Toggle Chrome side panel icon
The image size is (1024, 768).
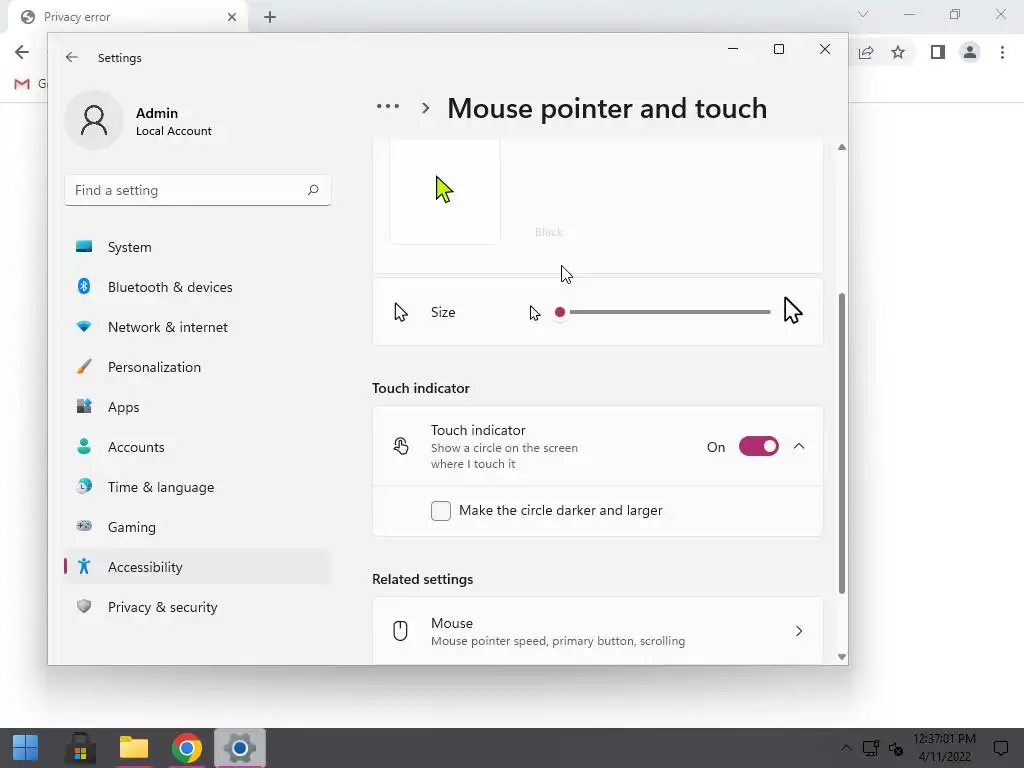[x=938, y=52]
